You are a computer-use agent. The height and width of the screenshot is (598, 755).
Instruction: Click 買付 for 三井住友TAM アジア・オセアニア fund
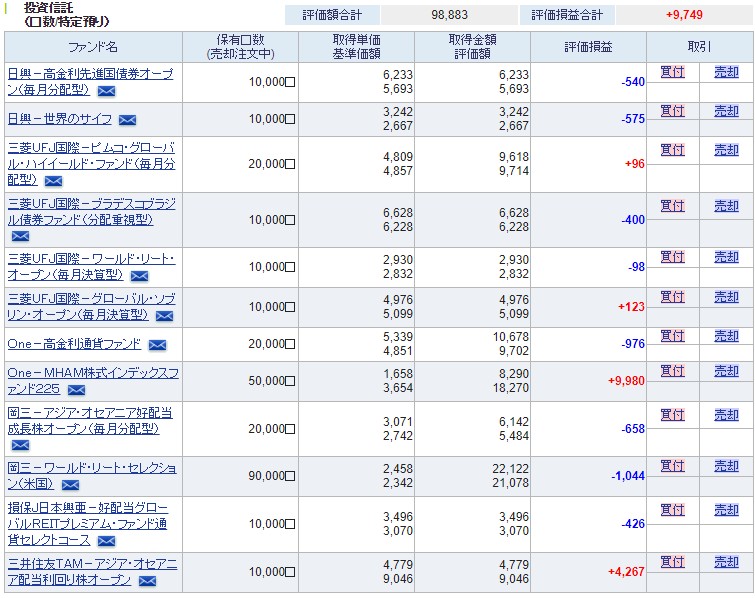pyautogui.click(x=672, y=562)
